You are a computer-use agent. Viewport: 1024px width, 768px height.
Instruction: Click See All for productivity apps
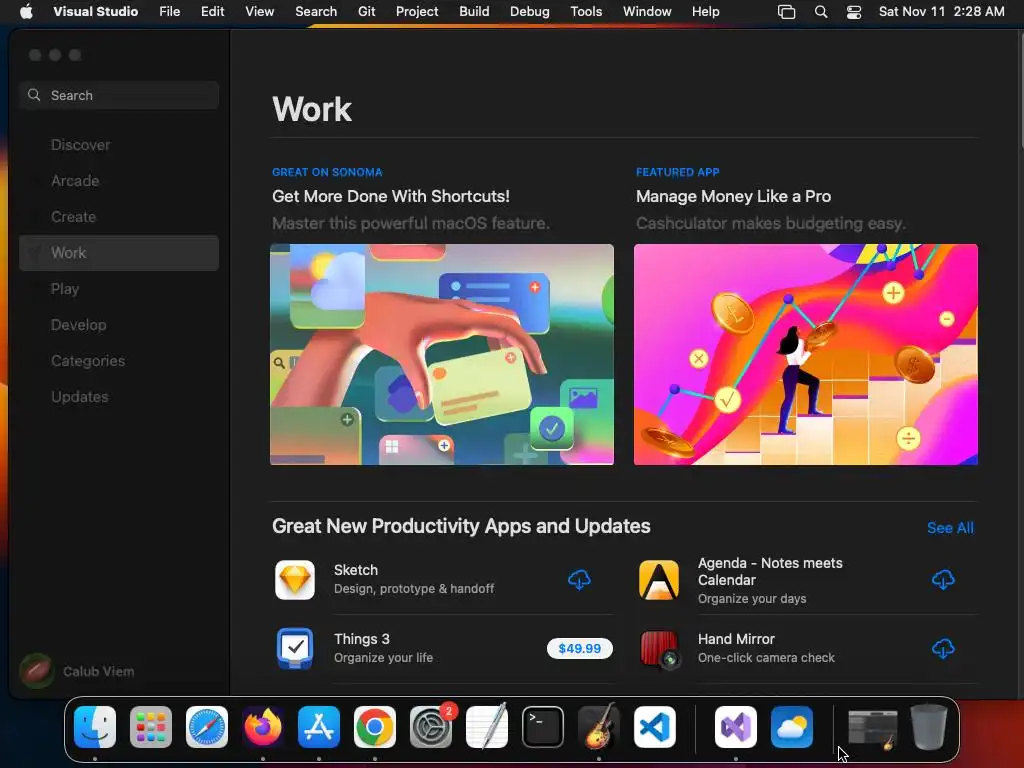[x=950, y=528]
